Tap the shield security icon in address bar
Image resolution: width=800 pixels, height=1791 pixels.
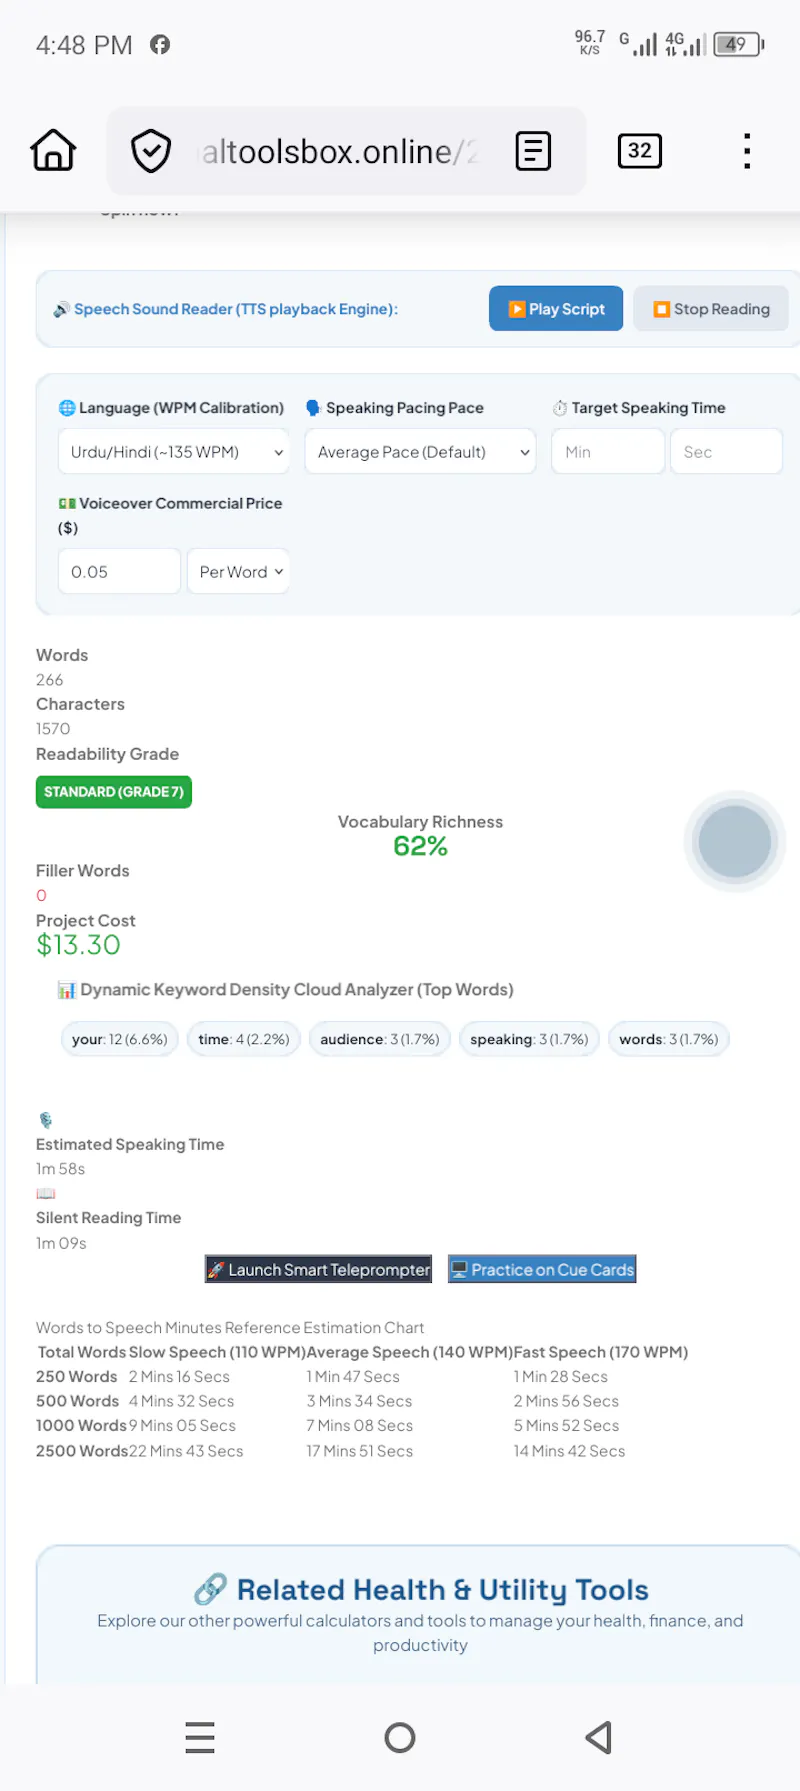[x=151, y=151]
